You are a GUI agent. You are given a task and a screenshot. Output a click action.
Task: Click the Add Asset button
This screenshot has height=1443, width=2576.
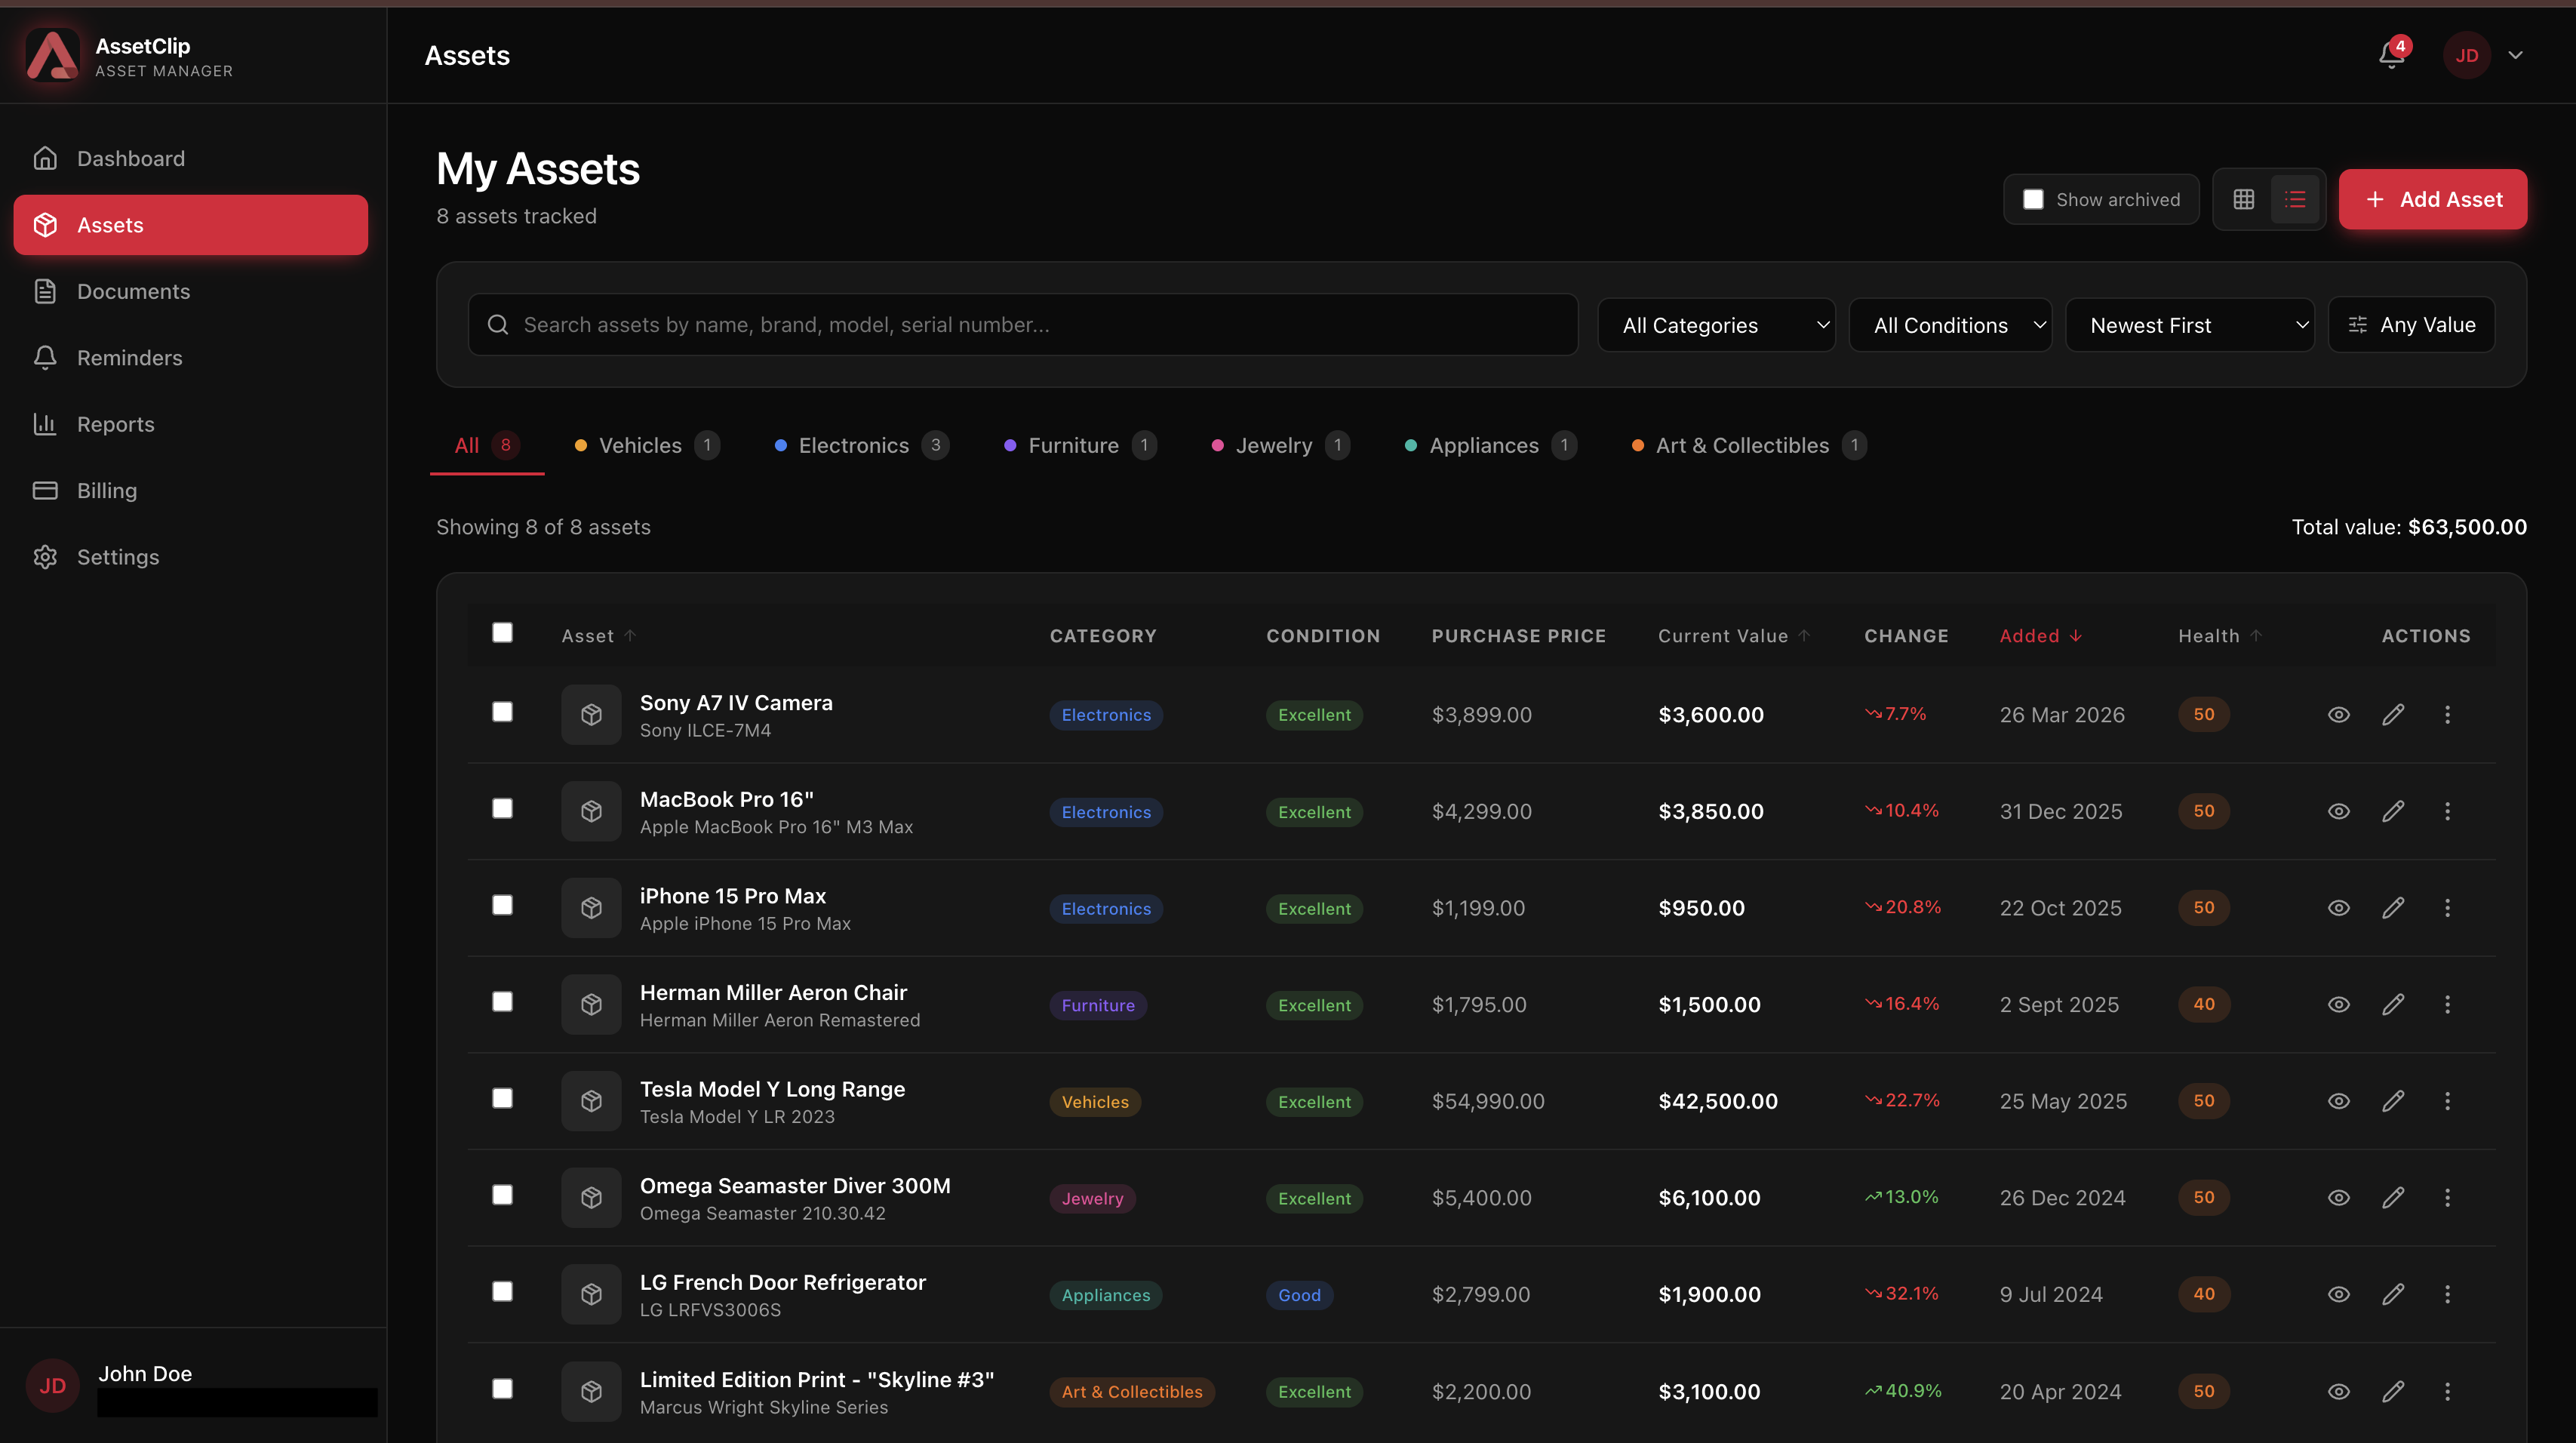click(2432, 199)
